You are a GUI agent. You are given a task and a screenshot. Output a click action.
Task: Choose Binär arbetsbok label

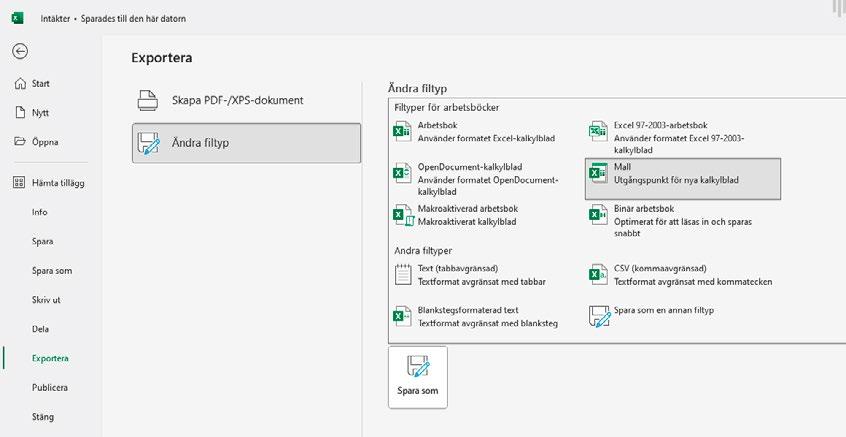(x=644, y=208)
